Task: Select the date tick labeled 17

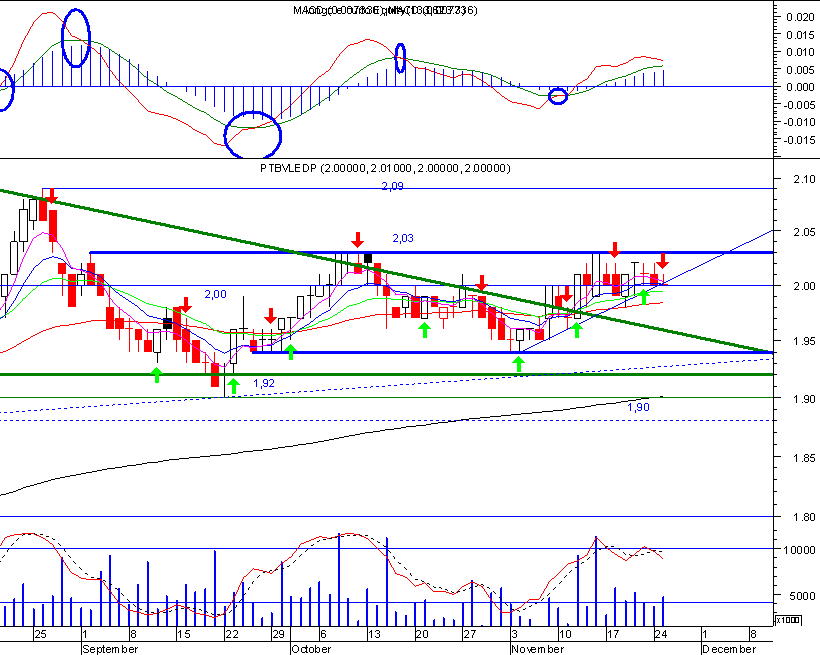Action: pos(613,634)
